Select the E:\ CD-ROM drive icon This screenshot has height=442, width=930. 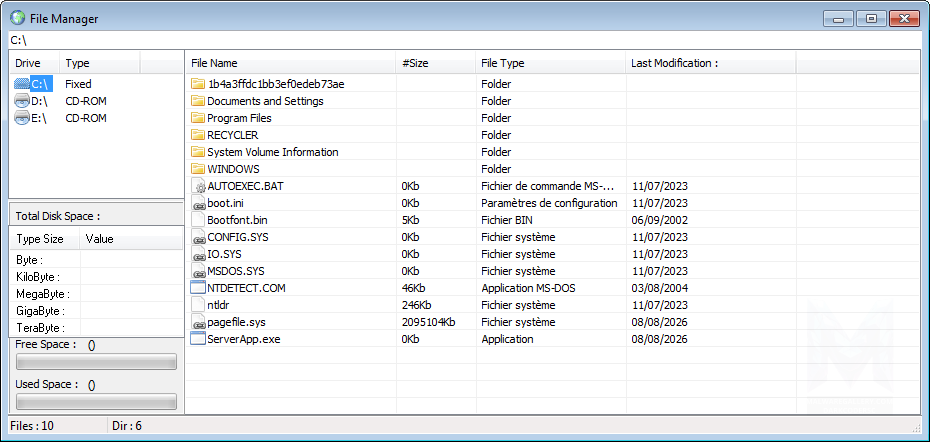click(21, 118)
